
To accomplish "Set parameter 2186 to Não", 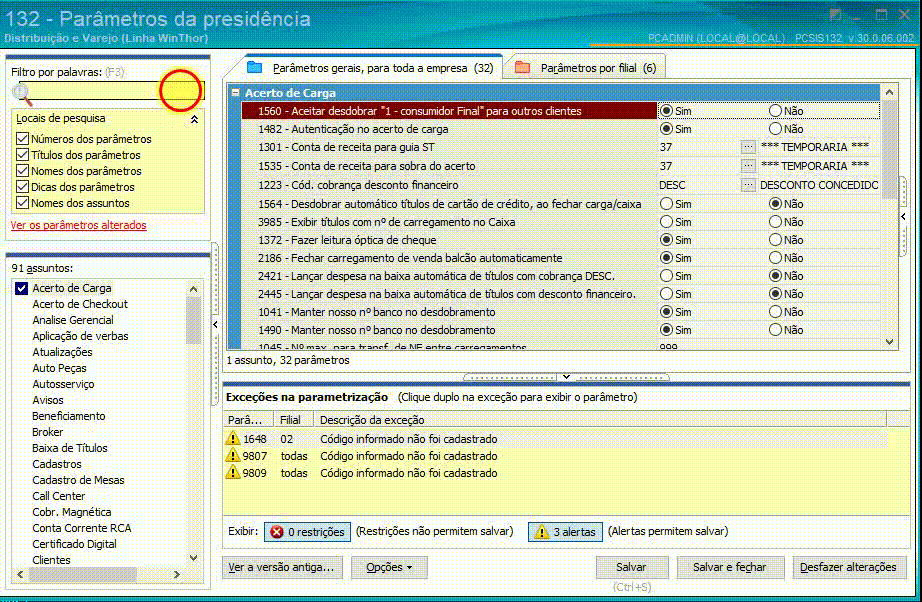I will (x=776, y=257).
